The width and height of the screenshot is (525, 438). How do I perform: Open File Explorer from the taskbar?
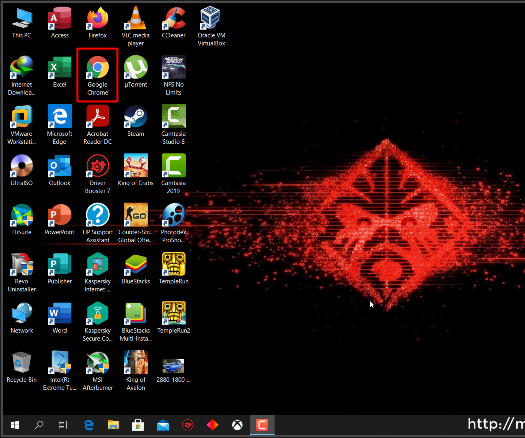[x=113, y=425]
